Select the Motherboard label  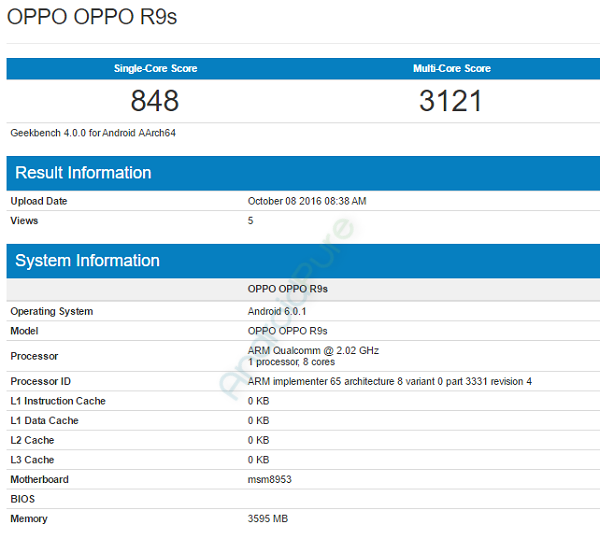click(x=39, y=479)
